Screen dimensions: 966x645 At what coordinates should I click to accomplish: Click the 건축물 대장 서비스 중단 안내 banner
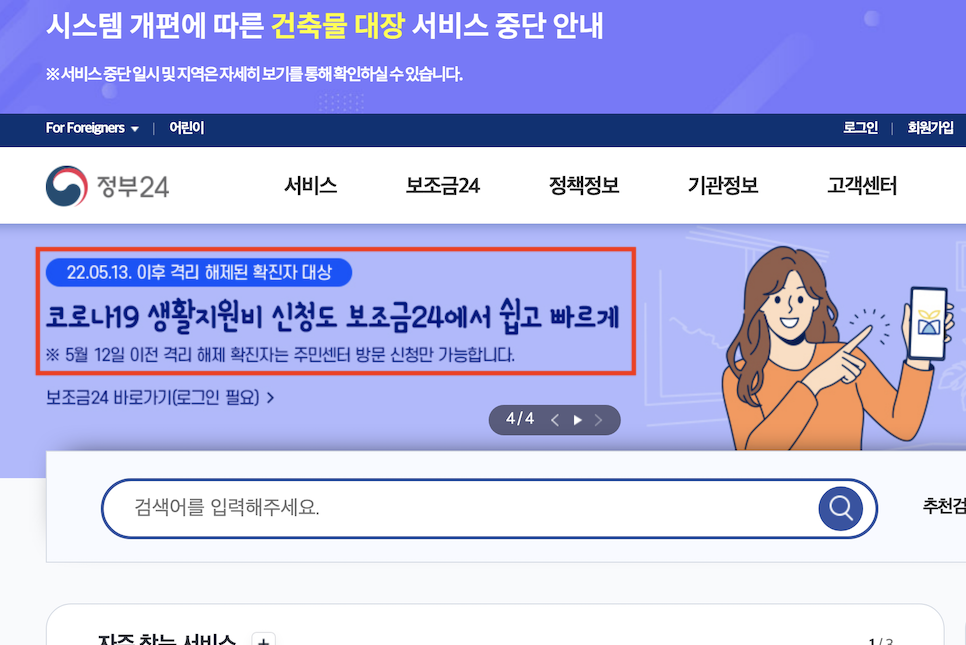[x=483, y=57]
